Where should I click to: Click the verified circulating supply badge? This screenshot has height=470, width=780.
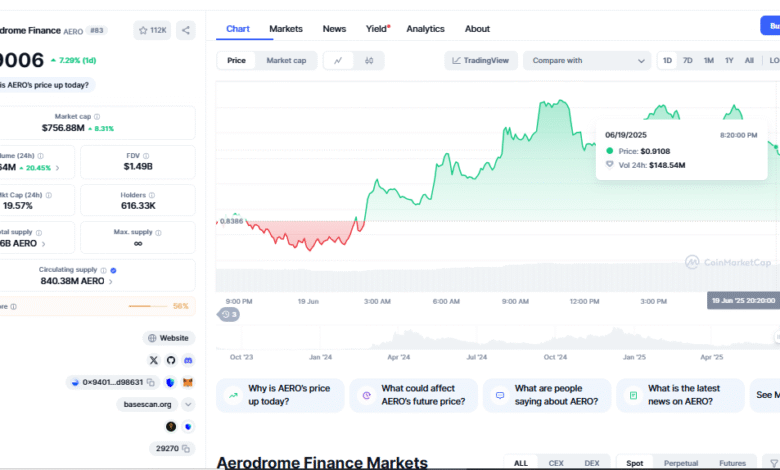[113, 270]
